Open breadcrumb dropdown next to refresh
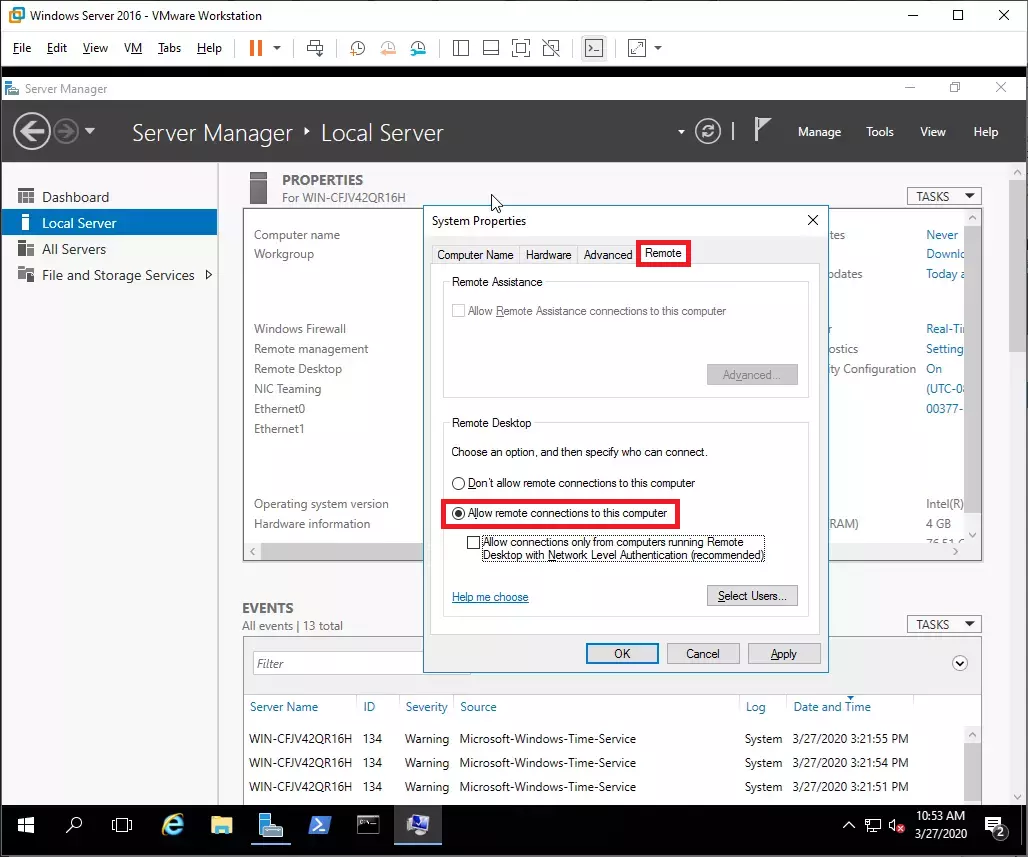 point(681,132)
